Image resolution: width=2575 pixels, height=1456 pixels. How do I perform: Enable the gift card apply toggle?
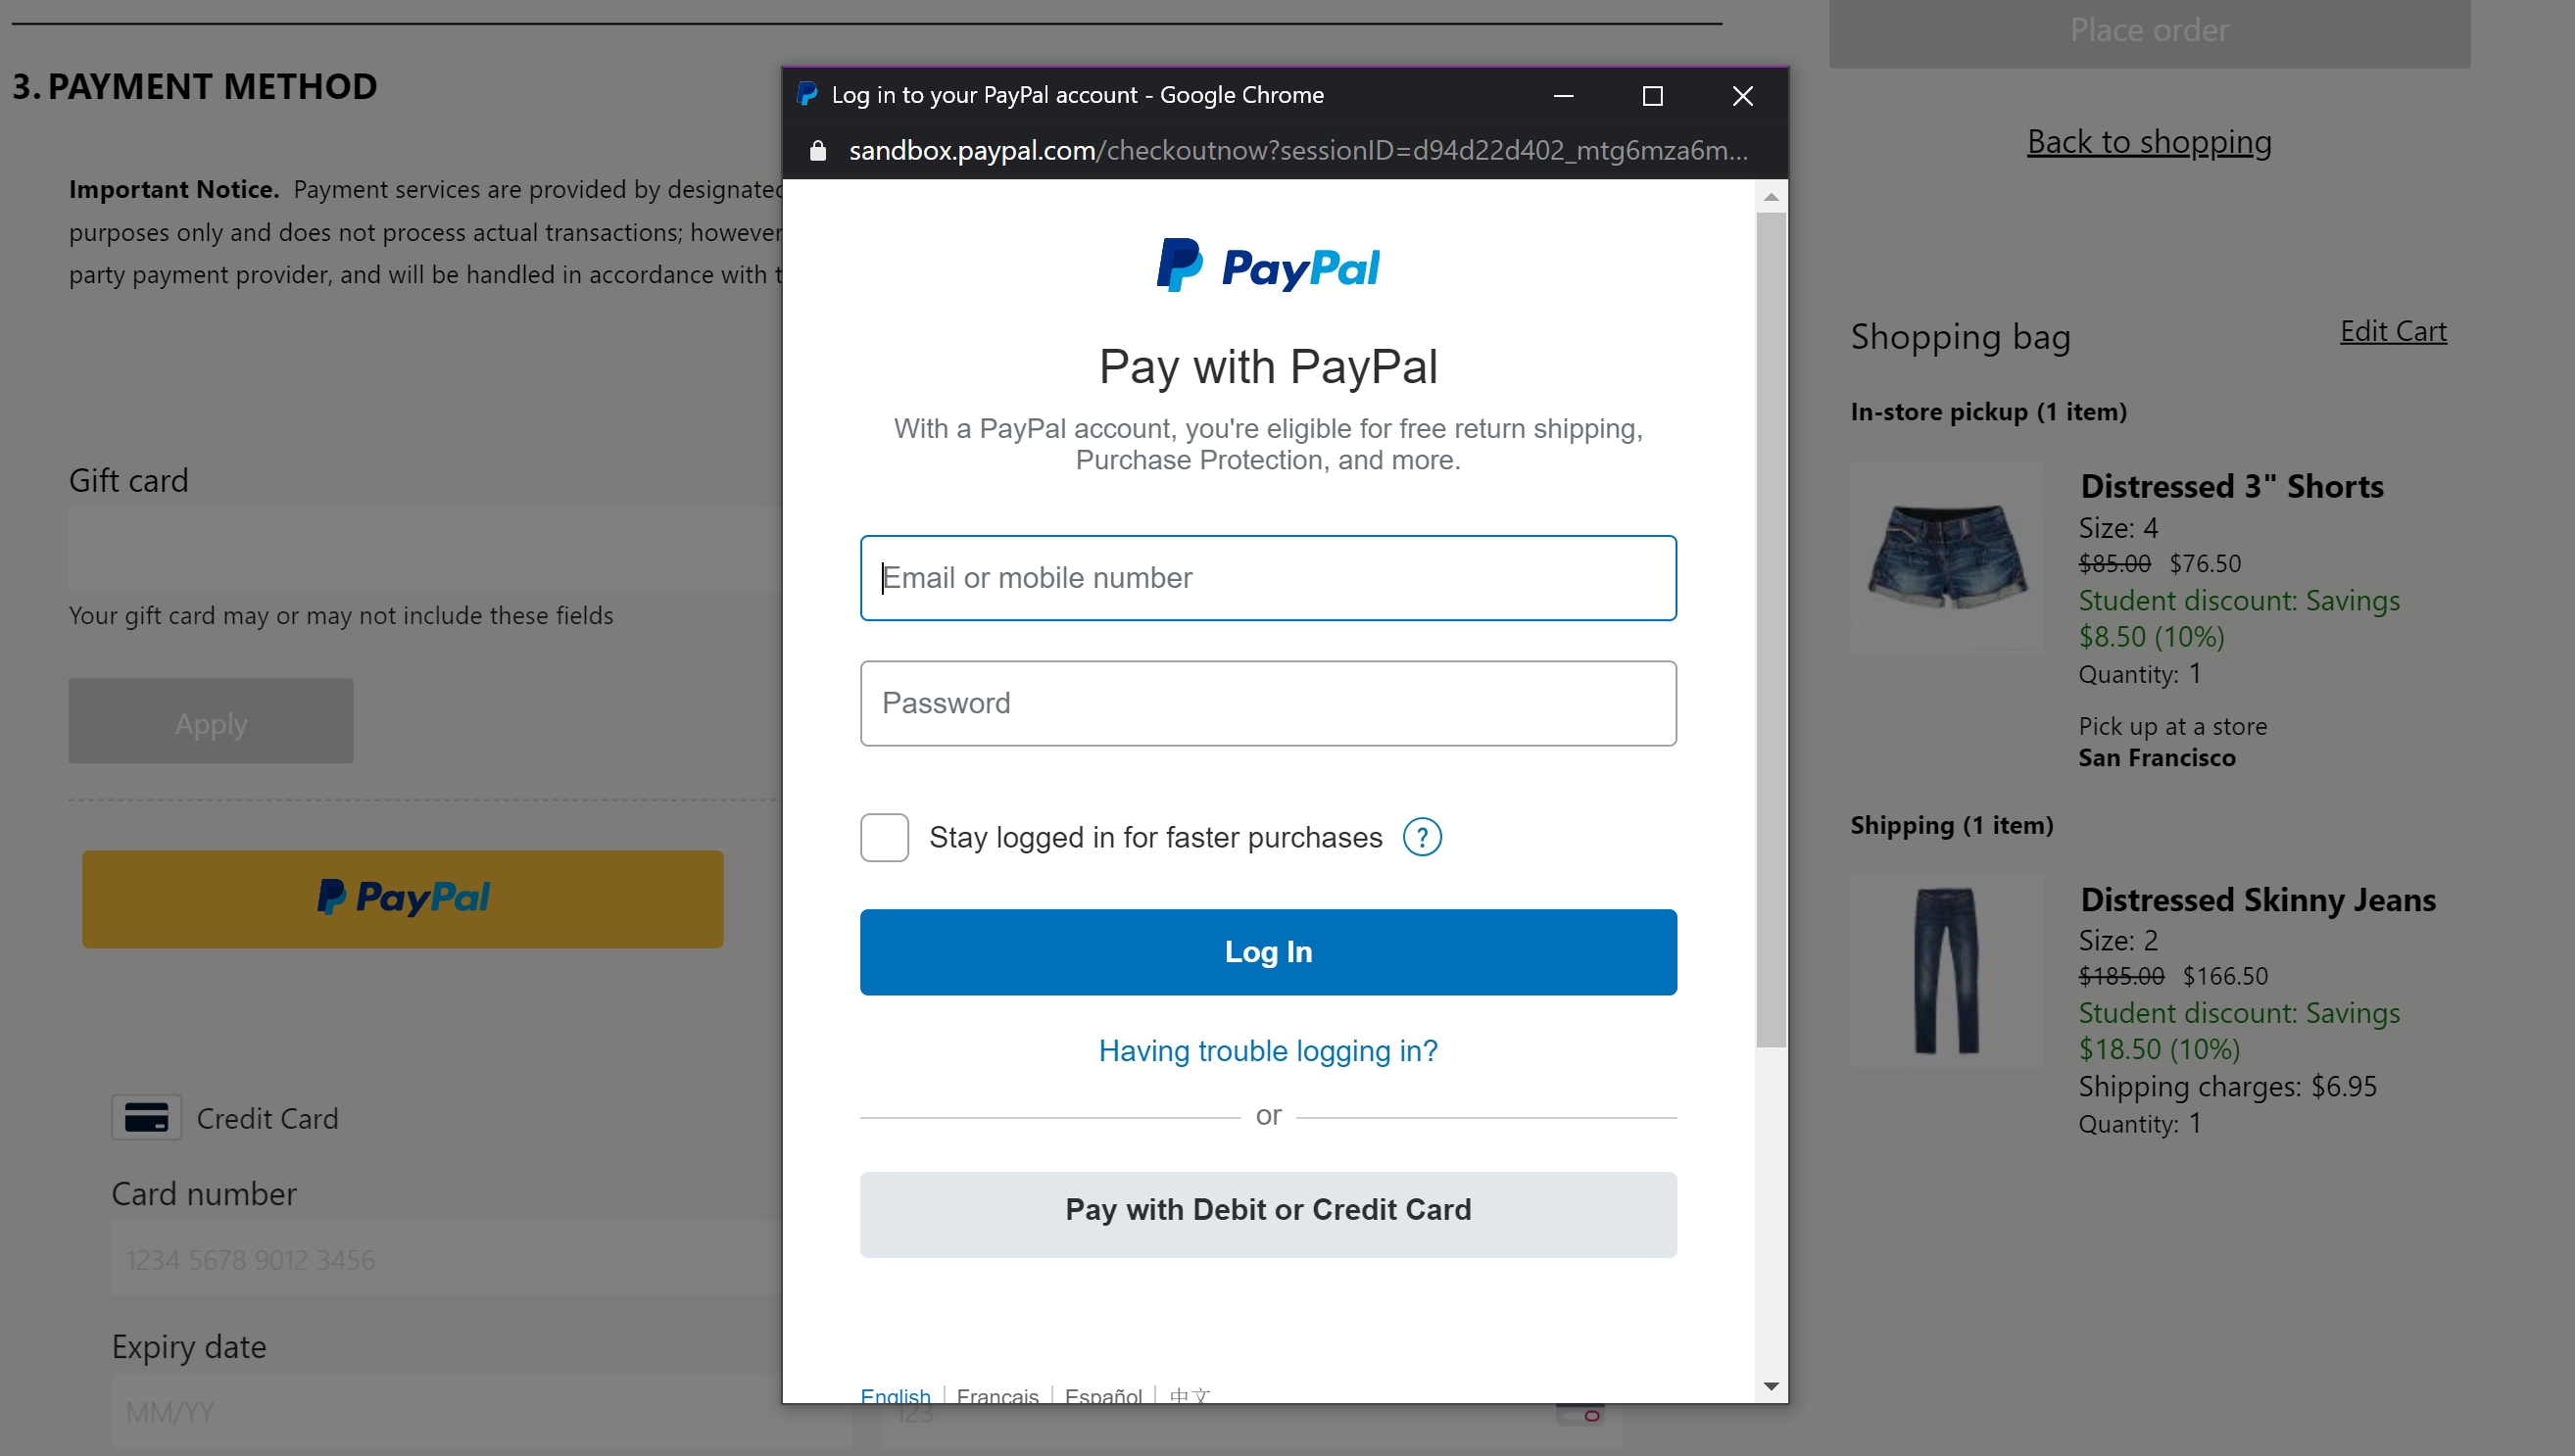(x=213, y=722)
